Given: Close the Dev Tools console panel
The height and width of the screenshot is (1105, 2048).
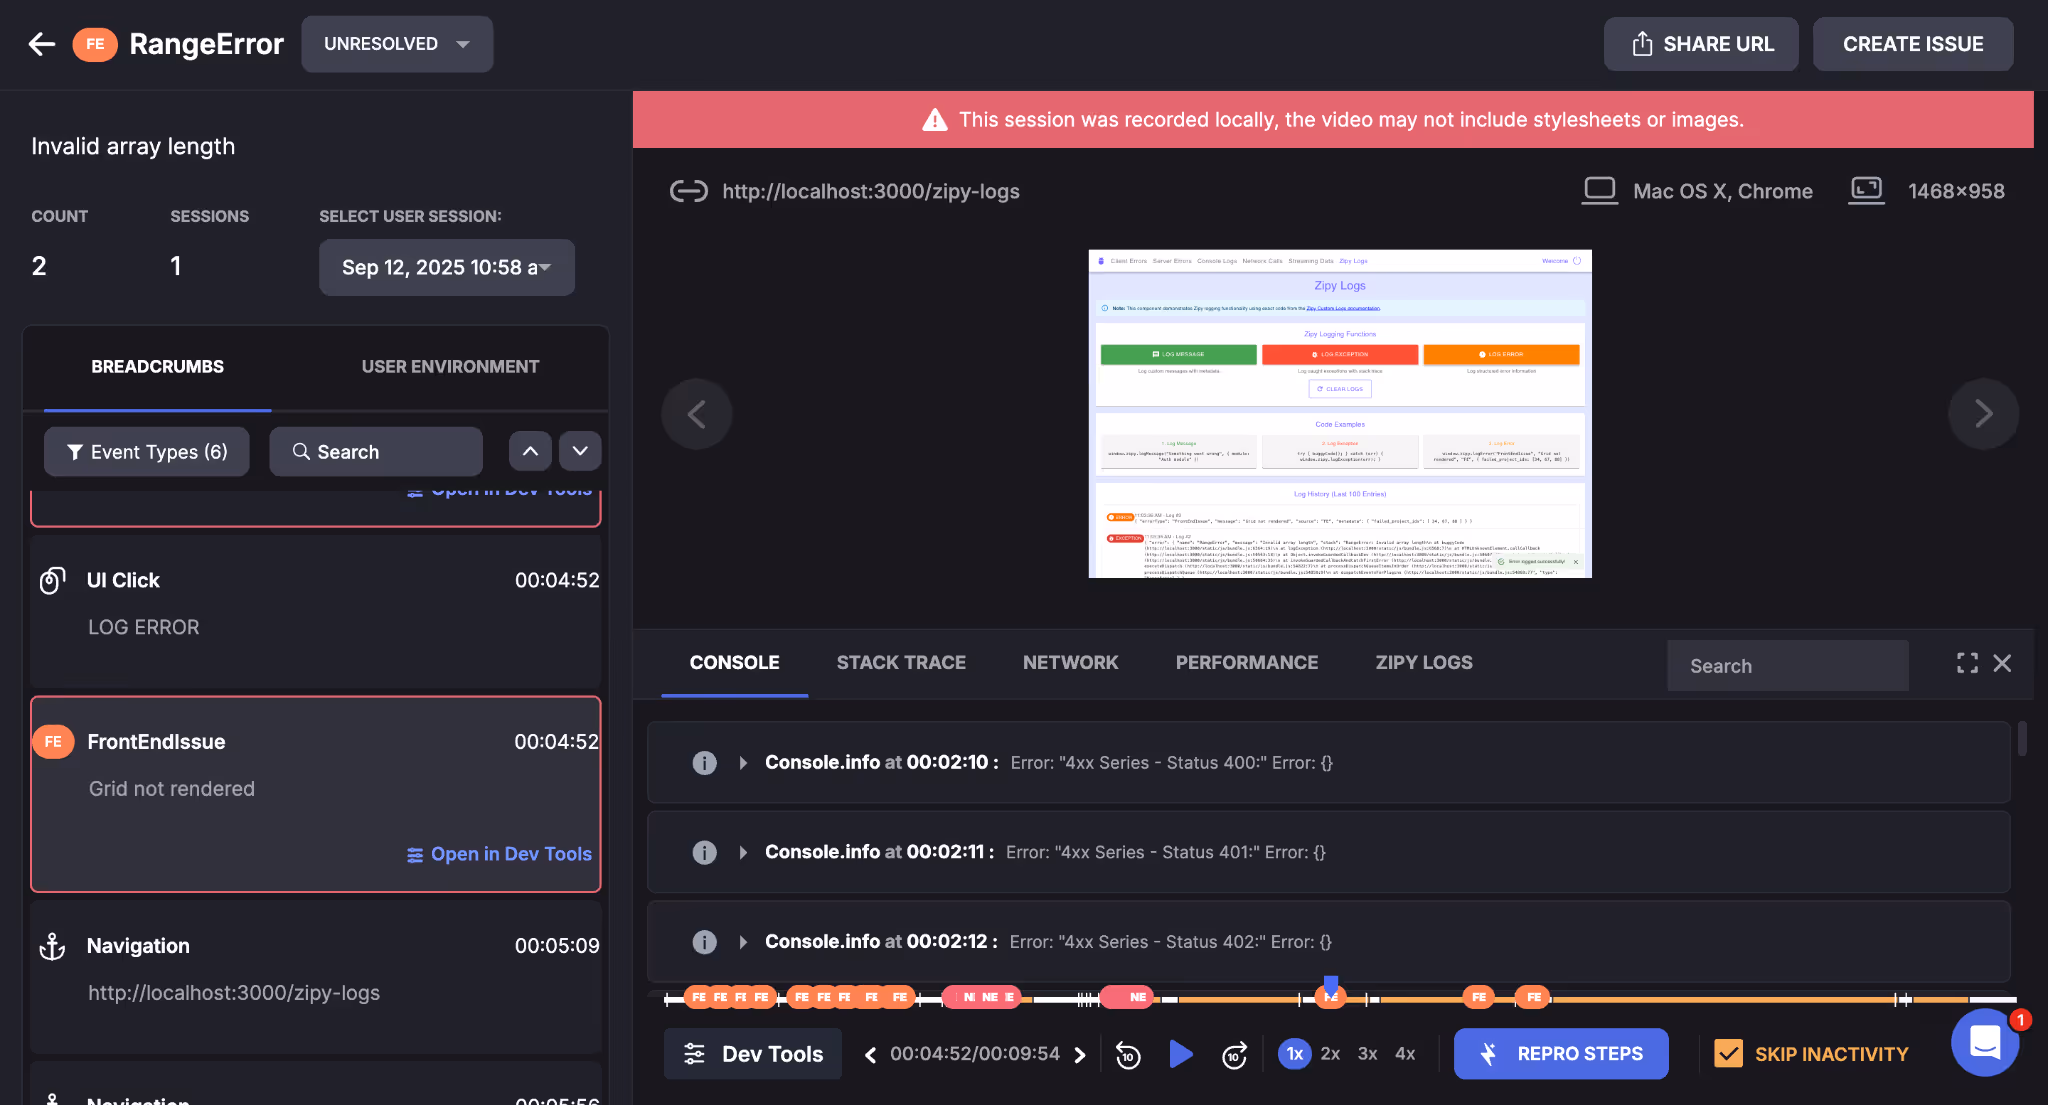Looking at the screenshot, I should [x=2004, y=663].
